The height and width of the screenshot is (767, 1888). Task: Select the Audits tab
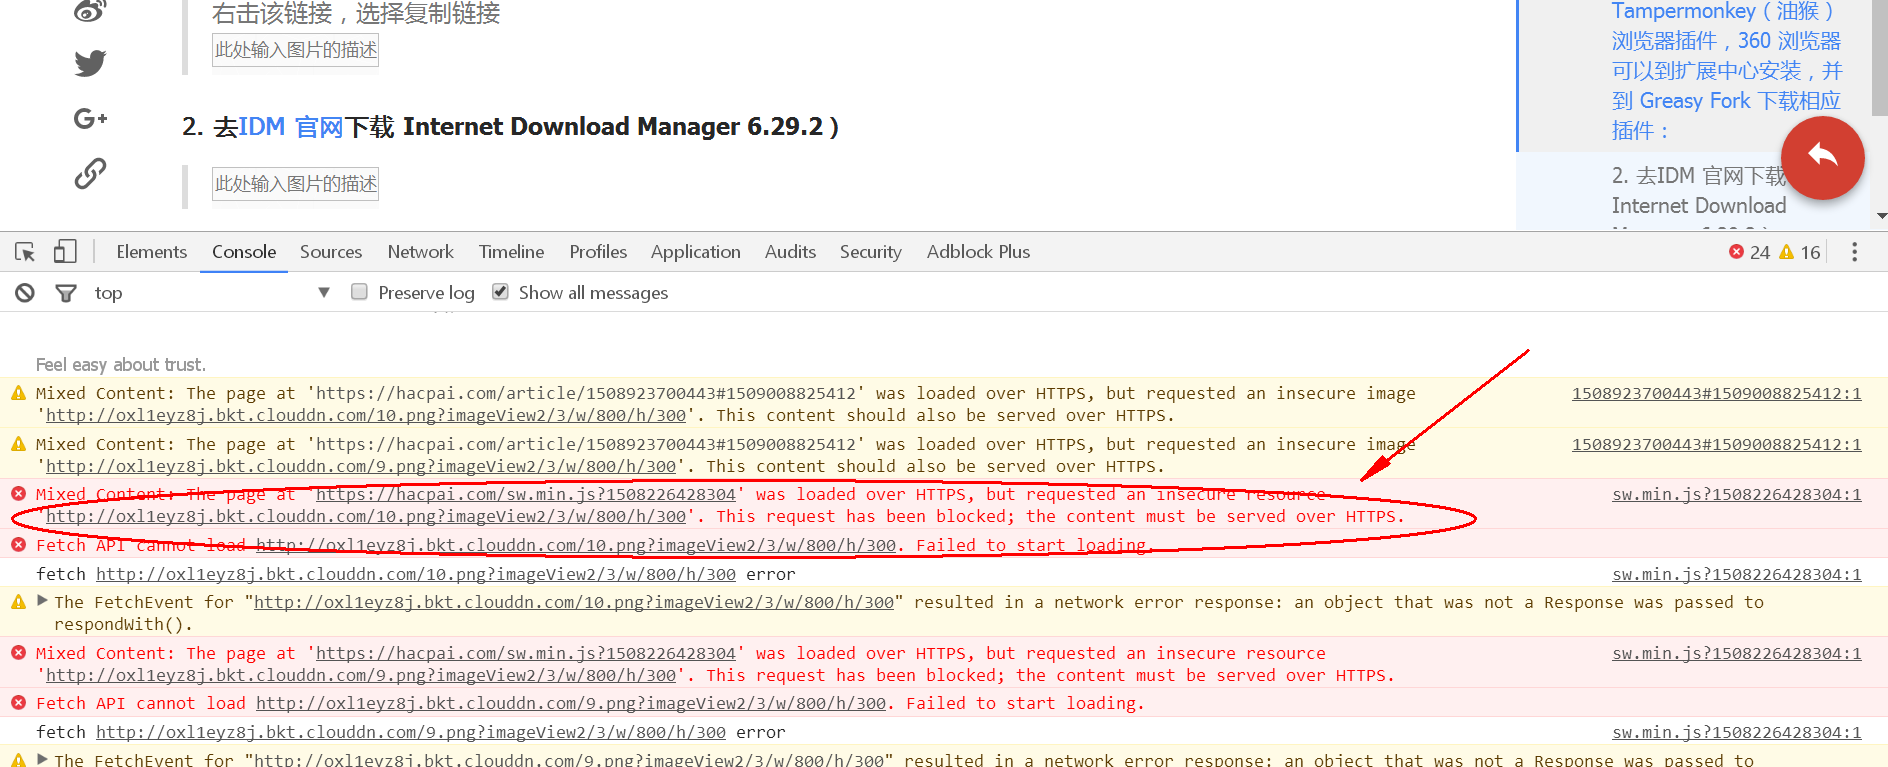[x=790, y=252]
